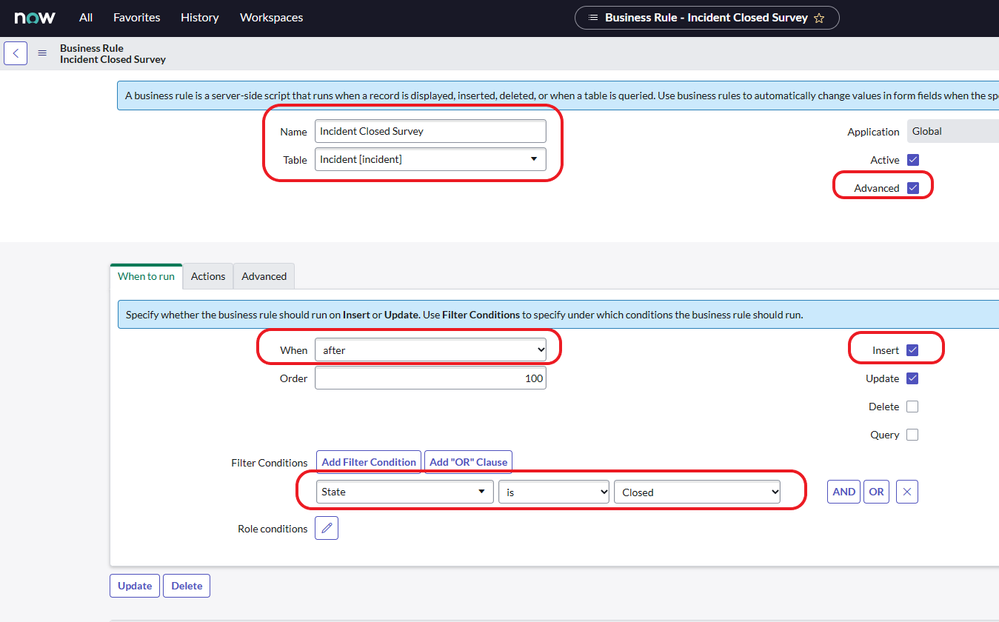
Task: Click the ServiceNow 'now' logo
Action: (x=35, y=17)
